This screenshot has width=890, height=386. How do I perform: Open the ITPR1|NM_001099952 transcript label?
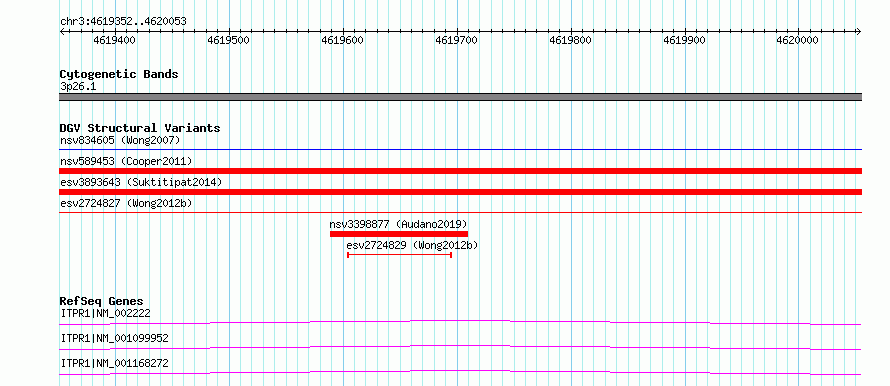[115, 338]
